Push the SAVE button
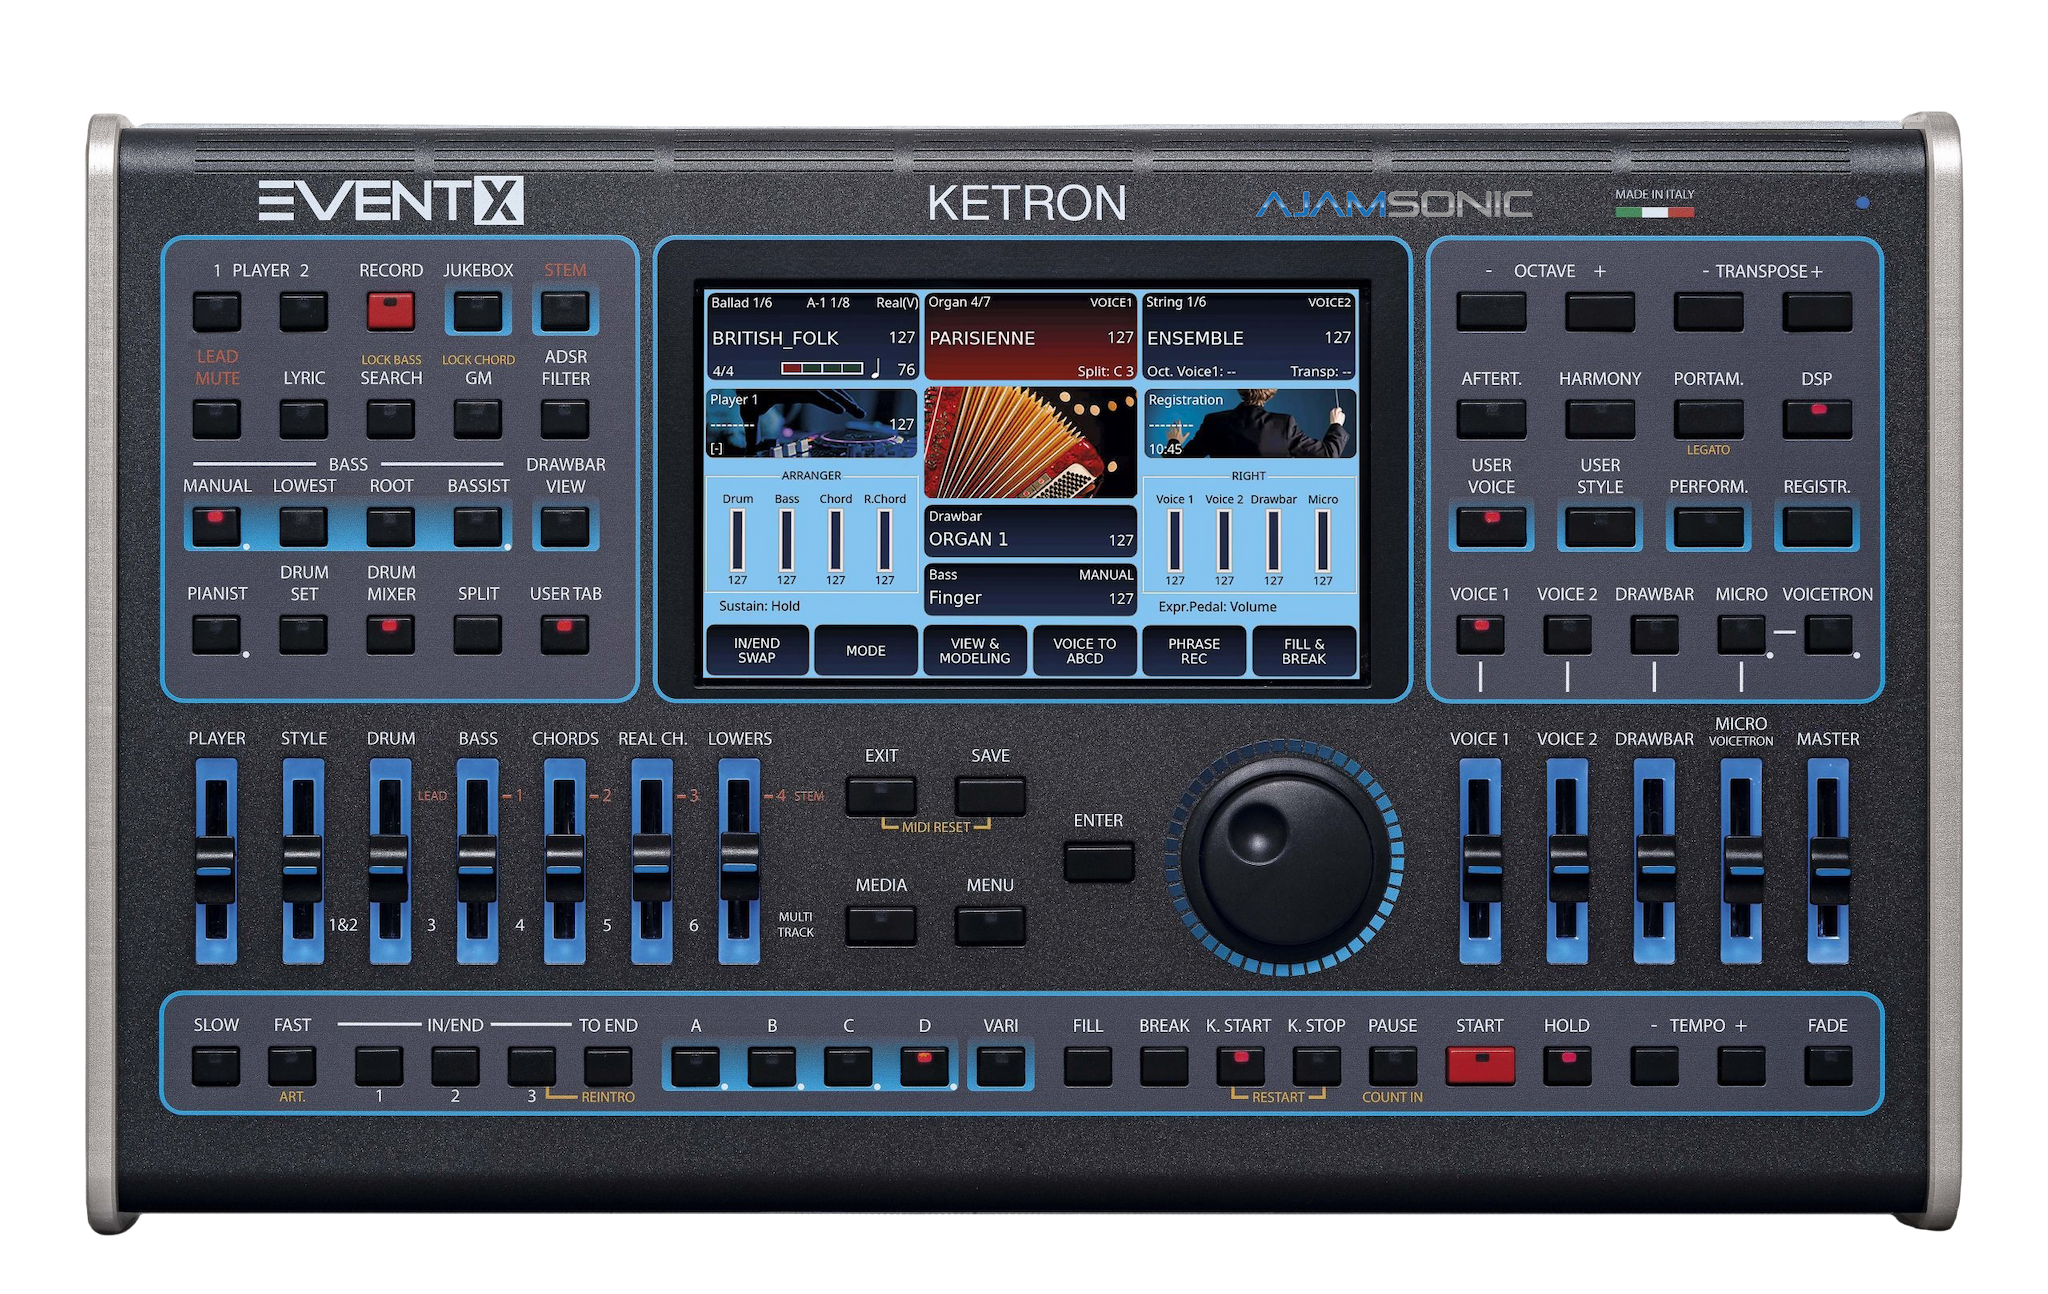 click(990, 797)
